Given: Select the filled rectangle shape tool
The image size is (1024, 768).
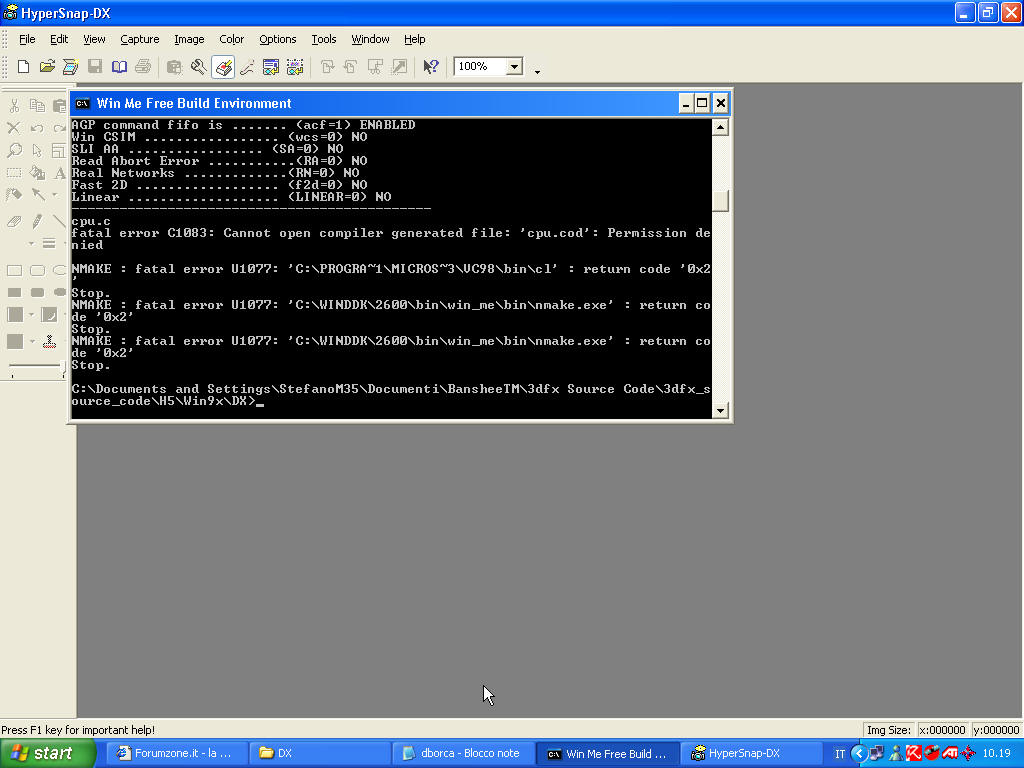Looking at the screenshot, I should [x=14, y=293].
